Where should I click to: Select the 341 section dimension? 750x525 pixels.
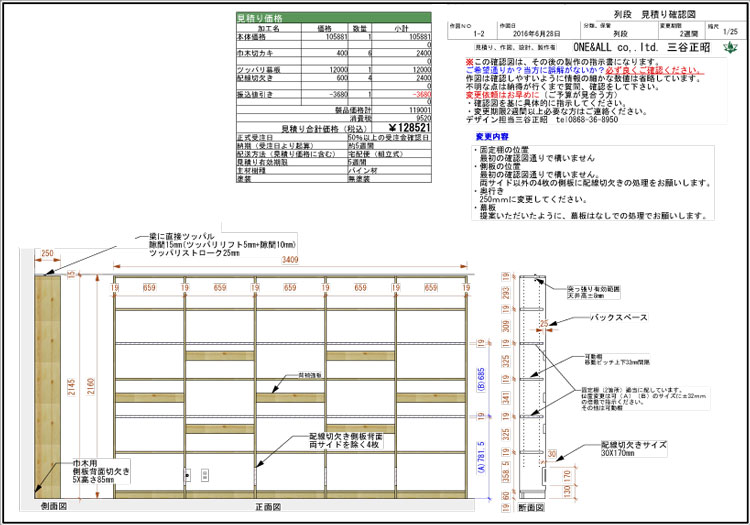coord(506,398)
